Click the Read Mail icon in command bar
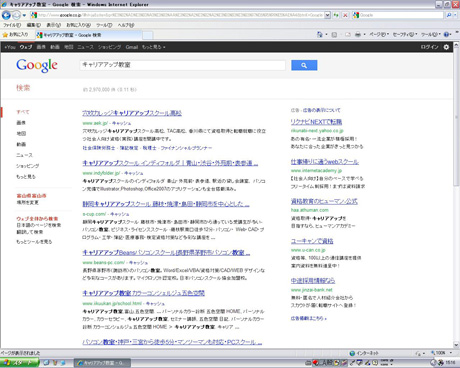The height and width of the screenshot is (368, 460). pos(348,34)
